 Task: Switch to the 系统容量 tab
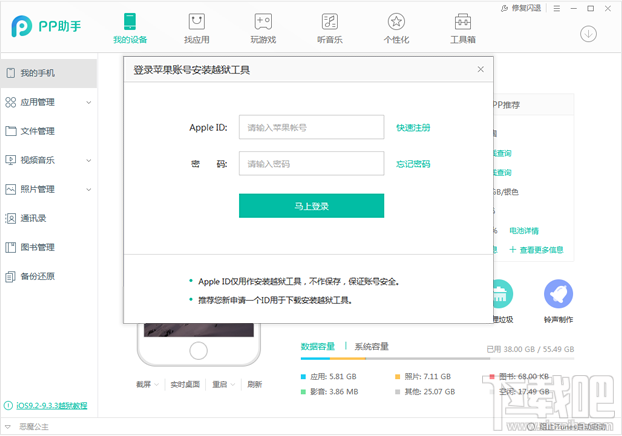372,346
